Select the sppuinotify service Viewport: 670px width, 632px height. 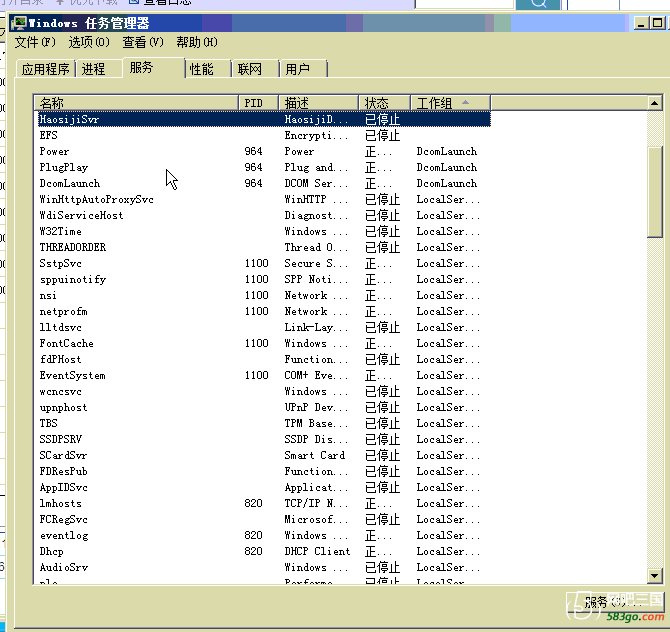(x=73, y=279)
